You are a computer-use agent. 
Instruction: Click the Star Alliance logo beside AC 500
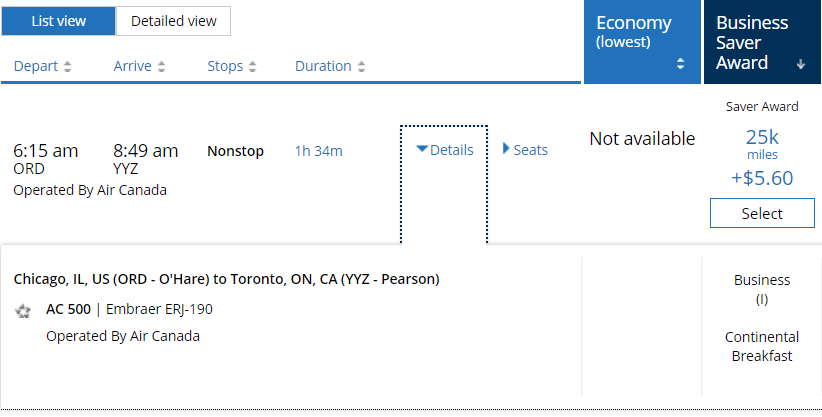click(23, 311)
